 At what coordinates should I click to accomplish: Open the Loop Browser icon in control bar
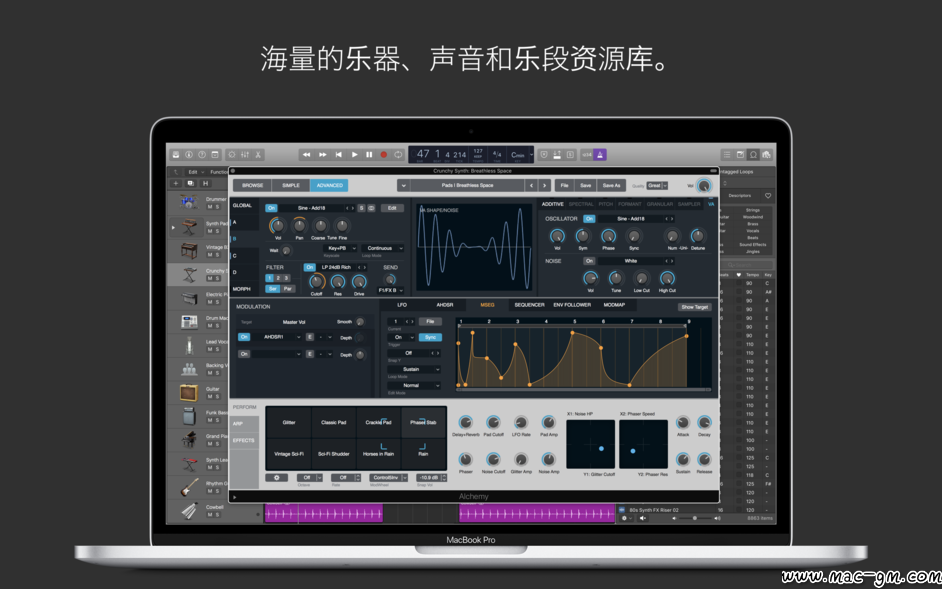(753, 154)
